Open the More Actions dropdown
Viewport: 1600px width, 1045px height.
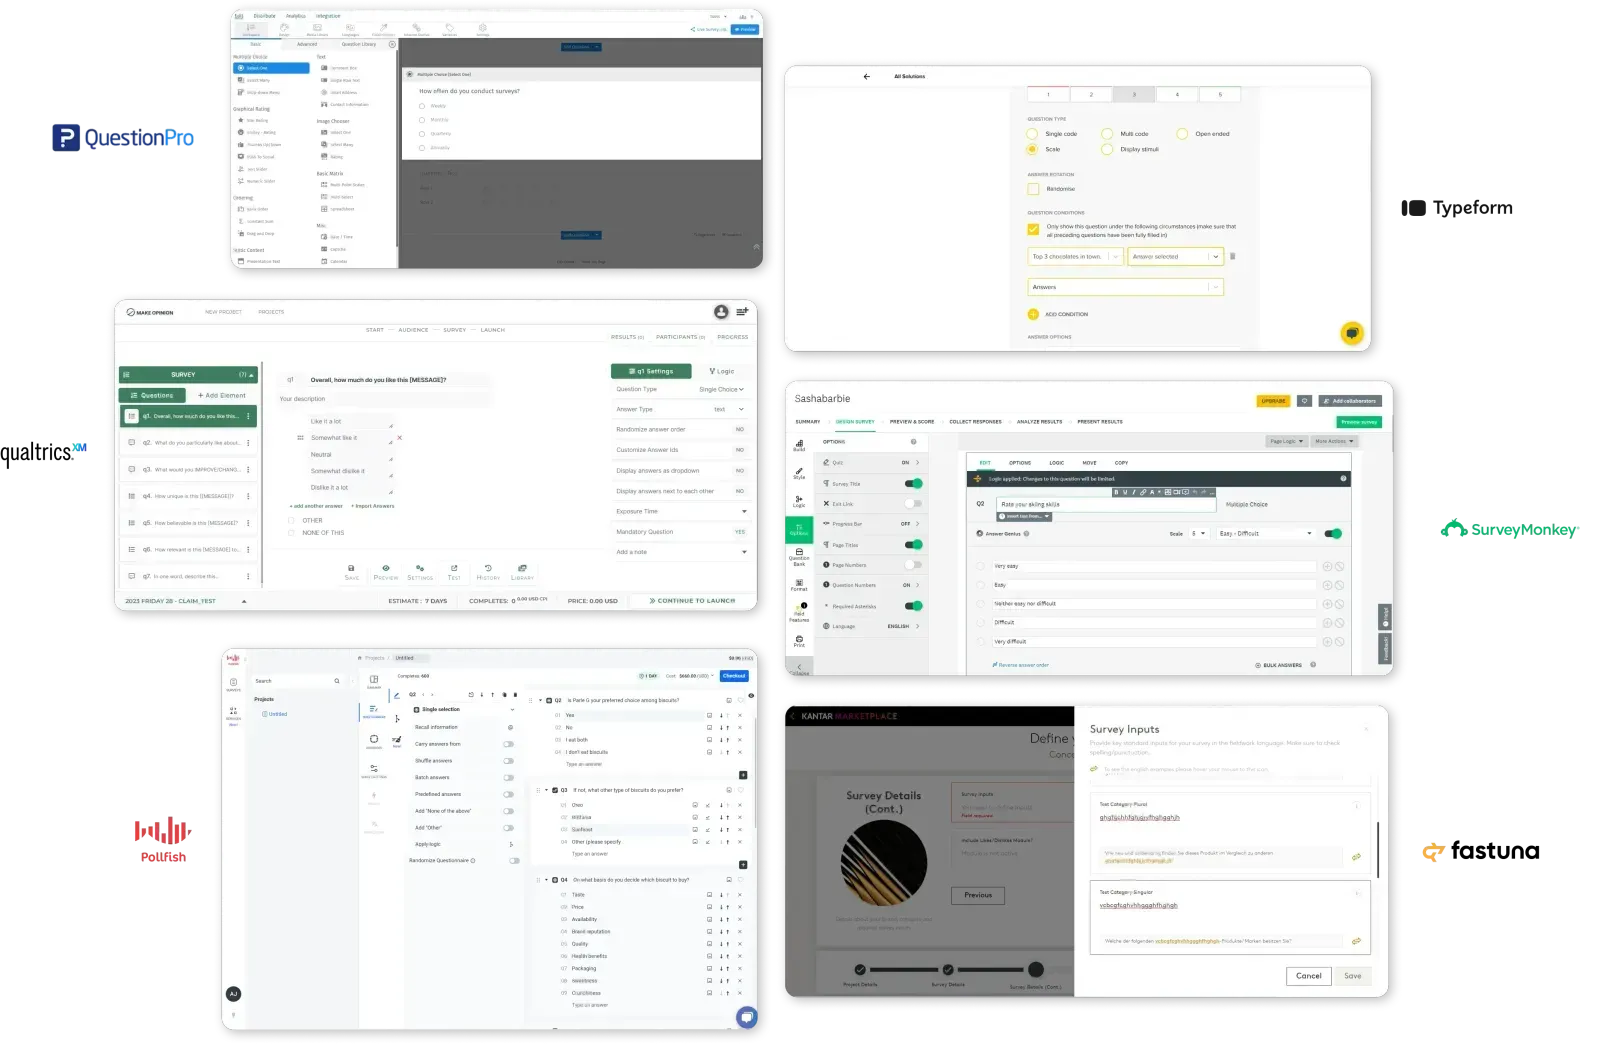click(x=1334, y=441)
